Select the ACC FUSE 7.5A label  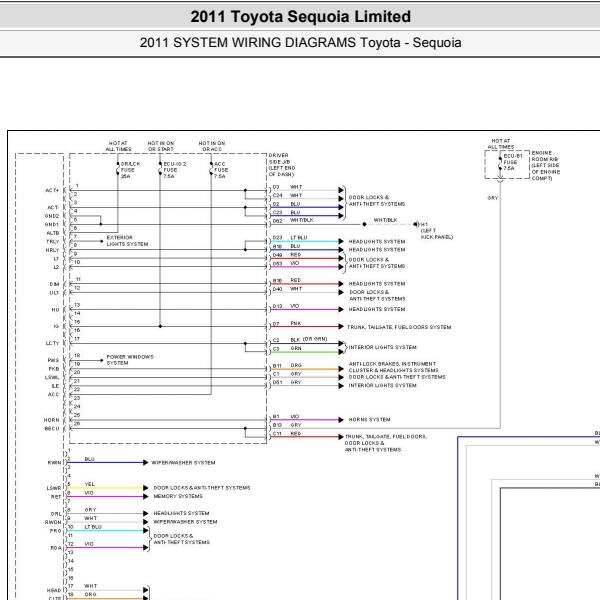221,170
